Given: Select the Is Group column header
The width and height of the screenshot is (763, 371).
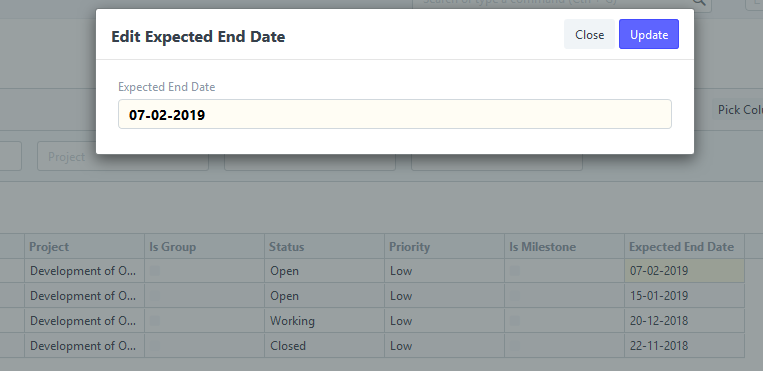Looking at the screenshot, I should click(204, 247).
